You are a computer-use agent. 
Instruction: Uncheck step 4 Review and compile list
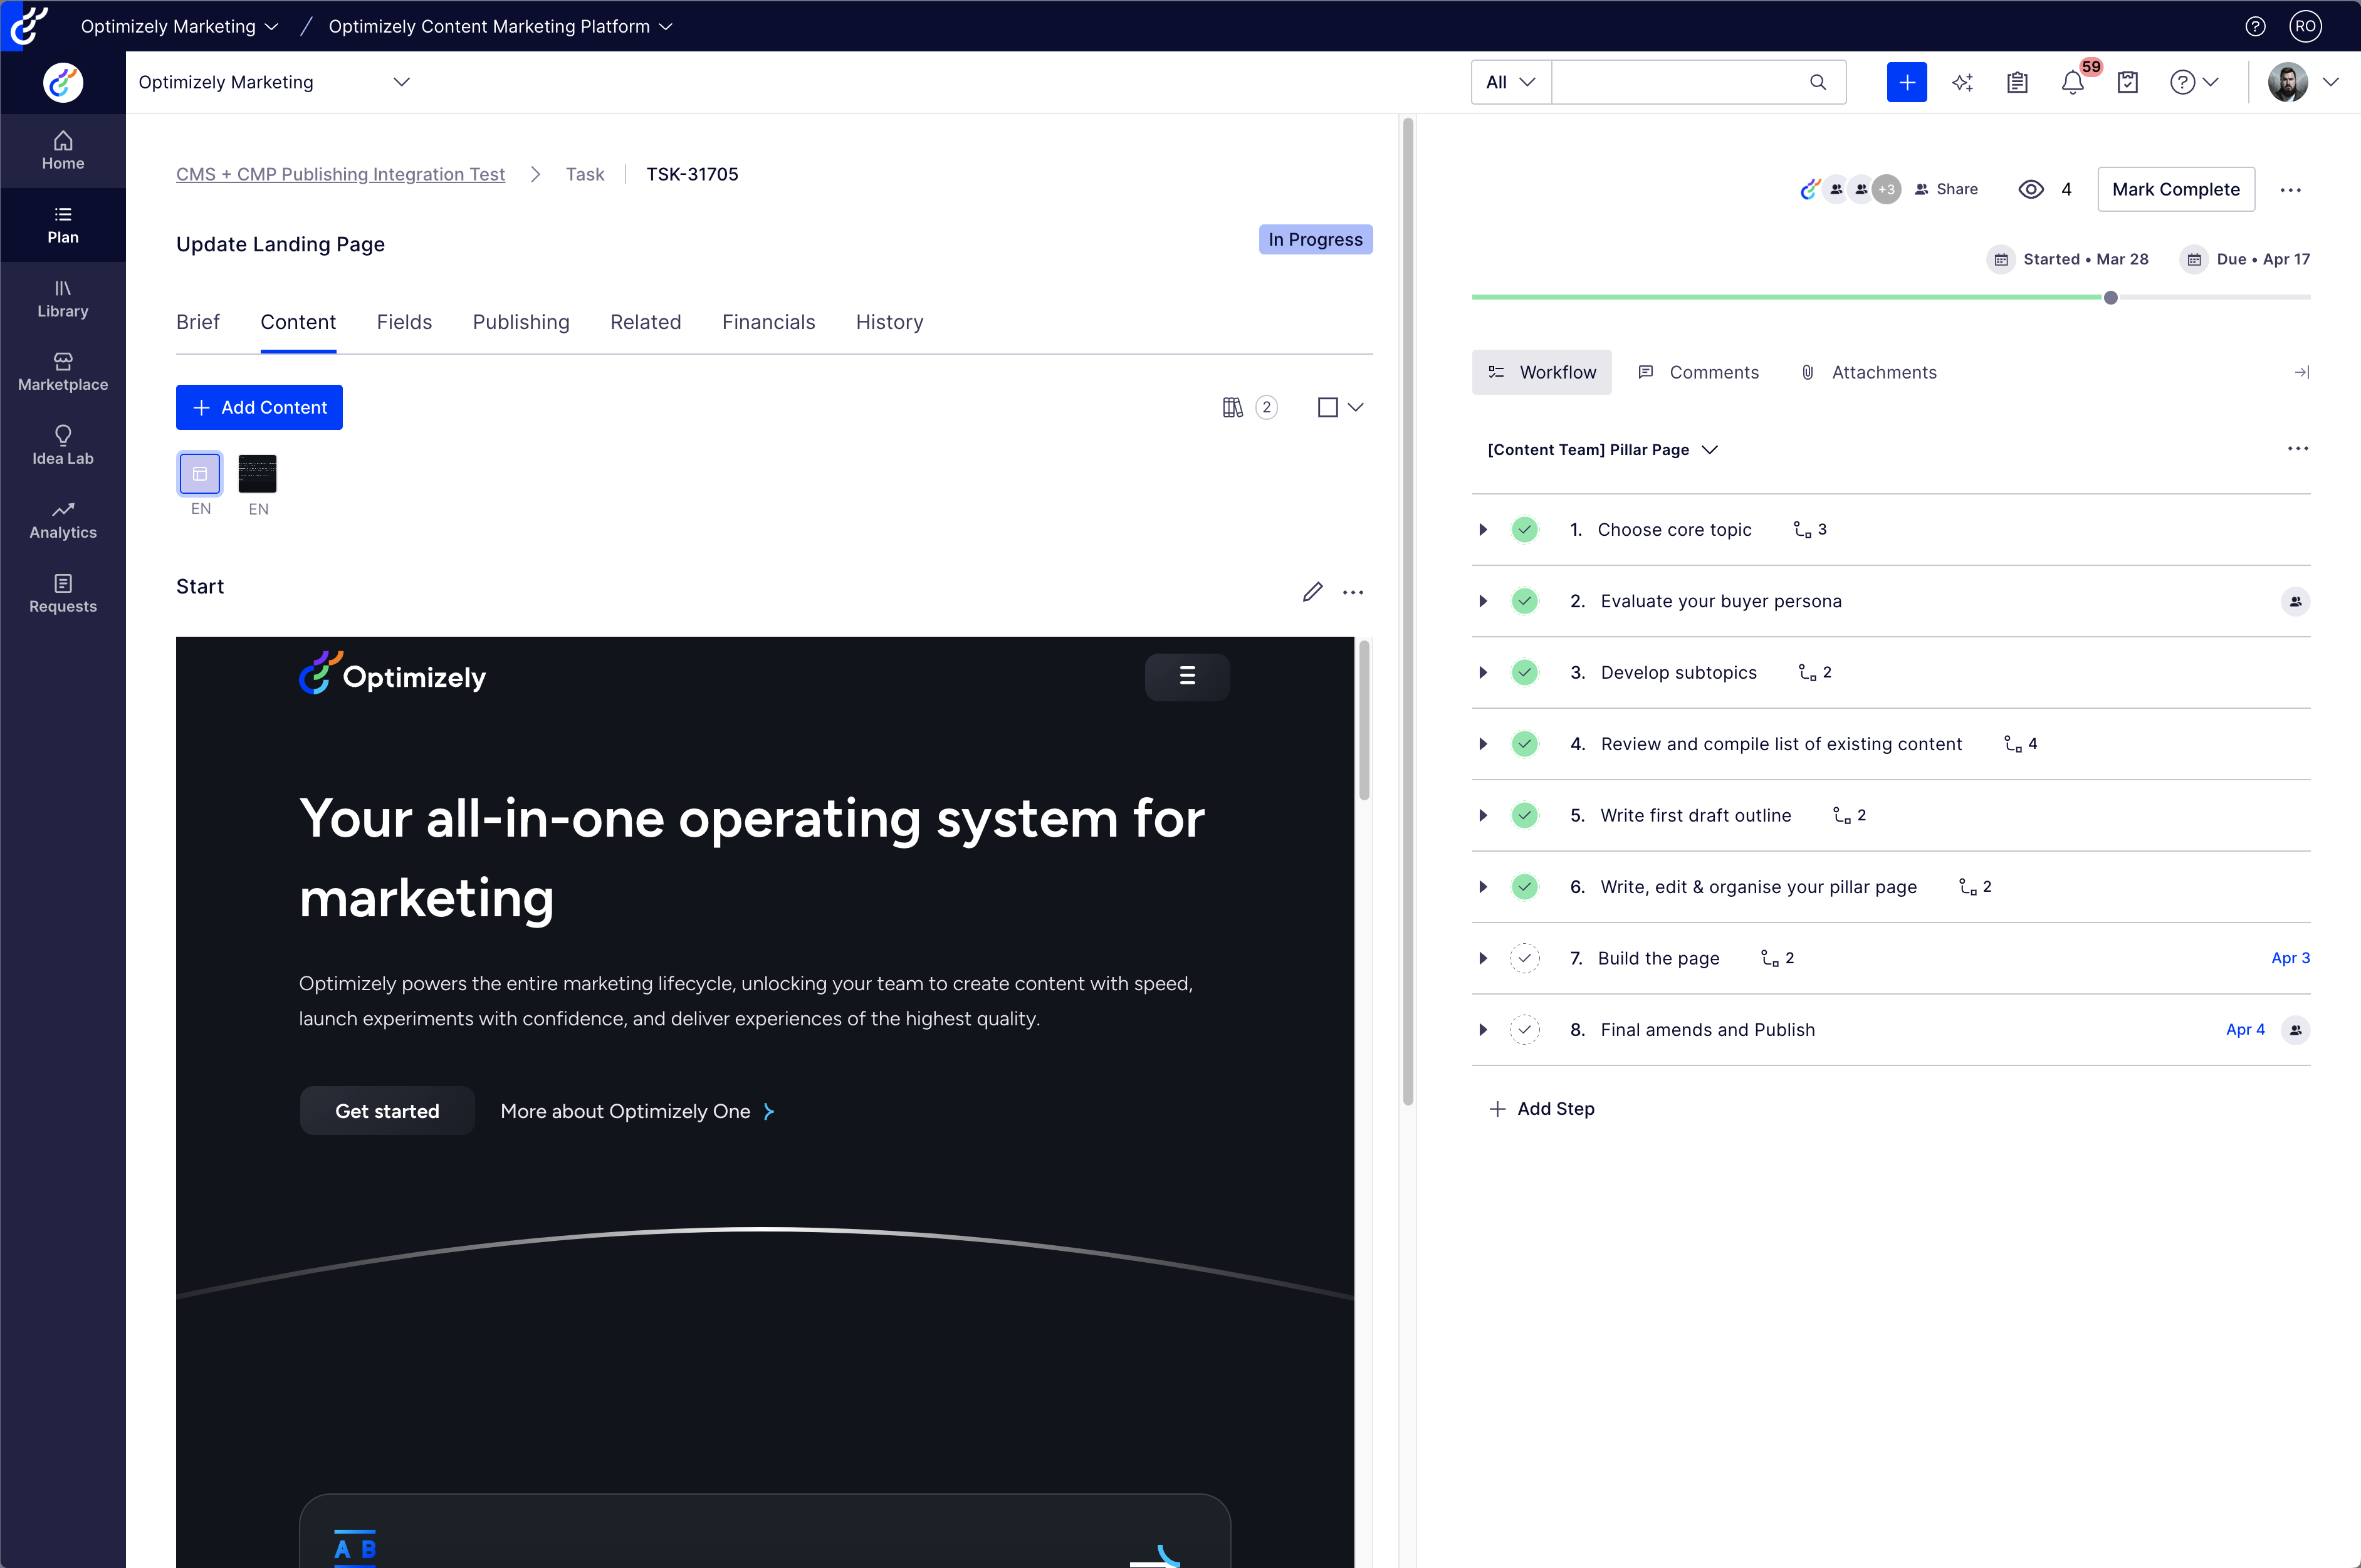1524,744
